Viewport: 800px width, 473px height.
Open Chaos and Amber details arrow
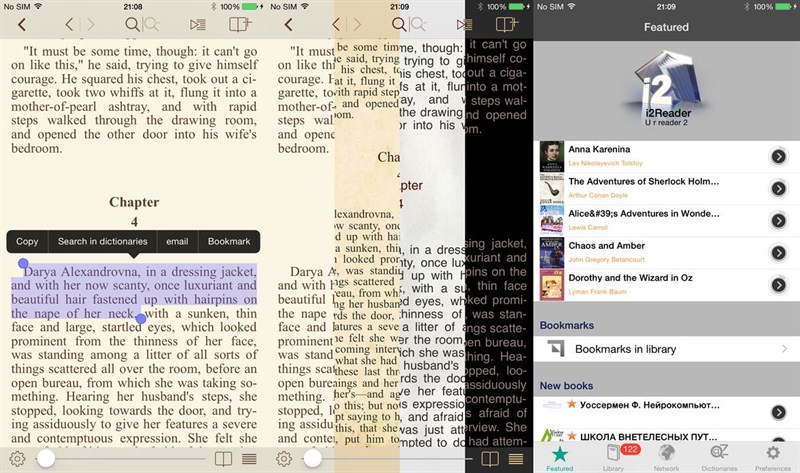(x=778, y=253)
